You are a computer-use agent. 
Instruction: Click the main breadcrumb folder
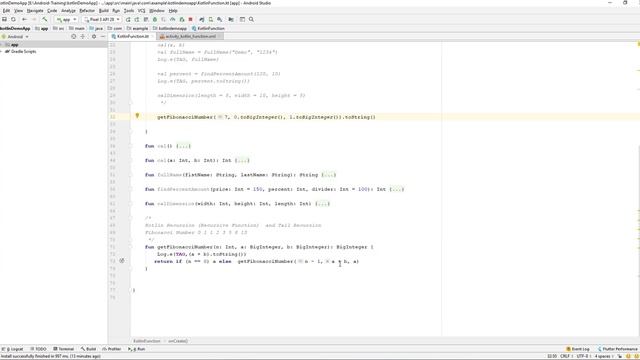coord(77,29)
